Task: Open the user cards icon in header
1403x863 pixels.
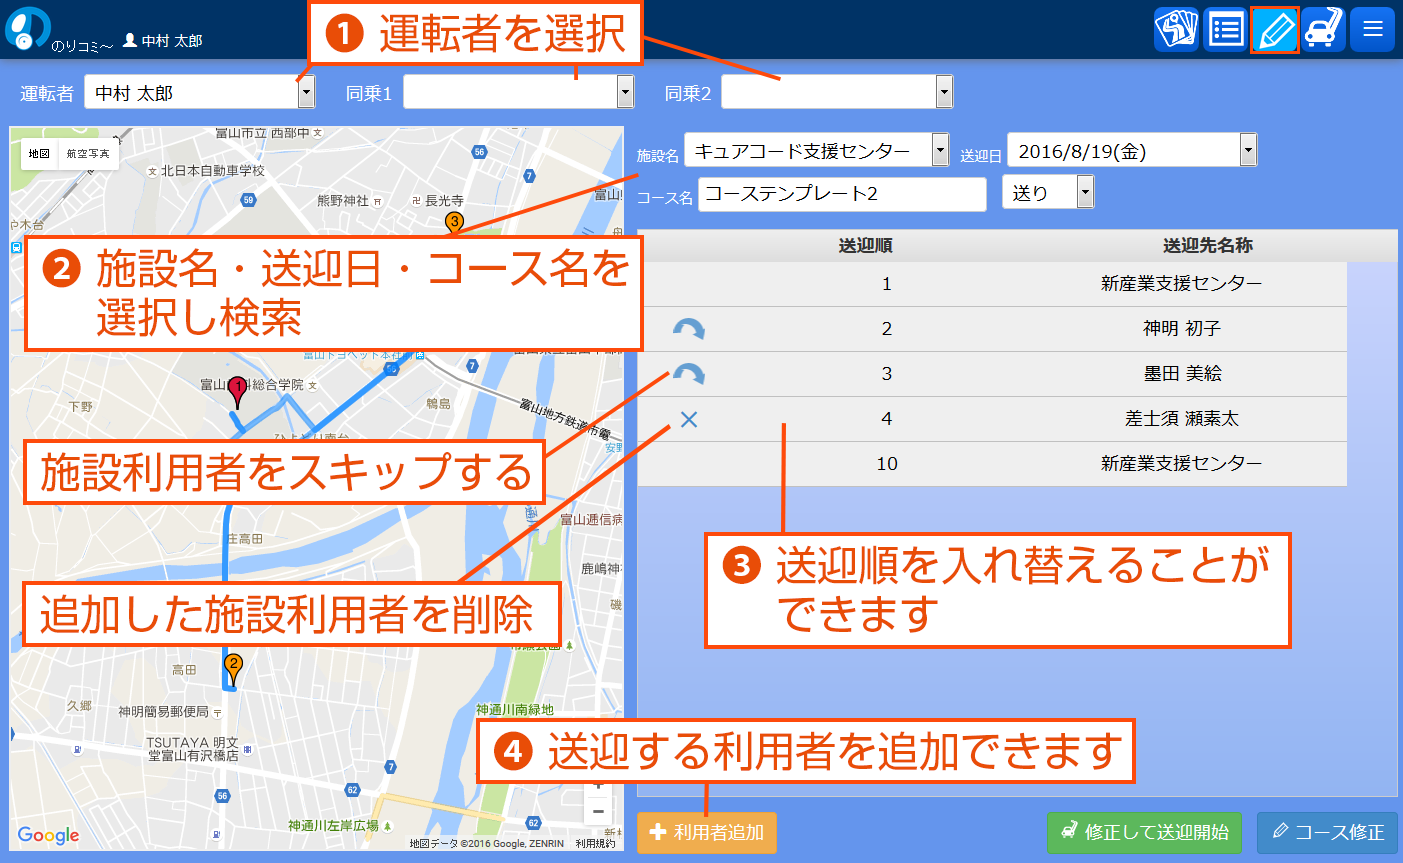Action: [x=1176, y=29]
